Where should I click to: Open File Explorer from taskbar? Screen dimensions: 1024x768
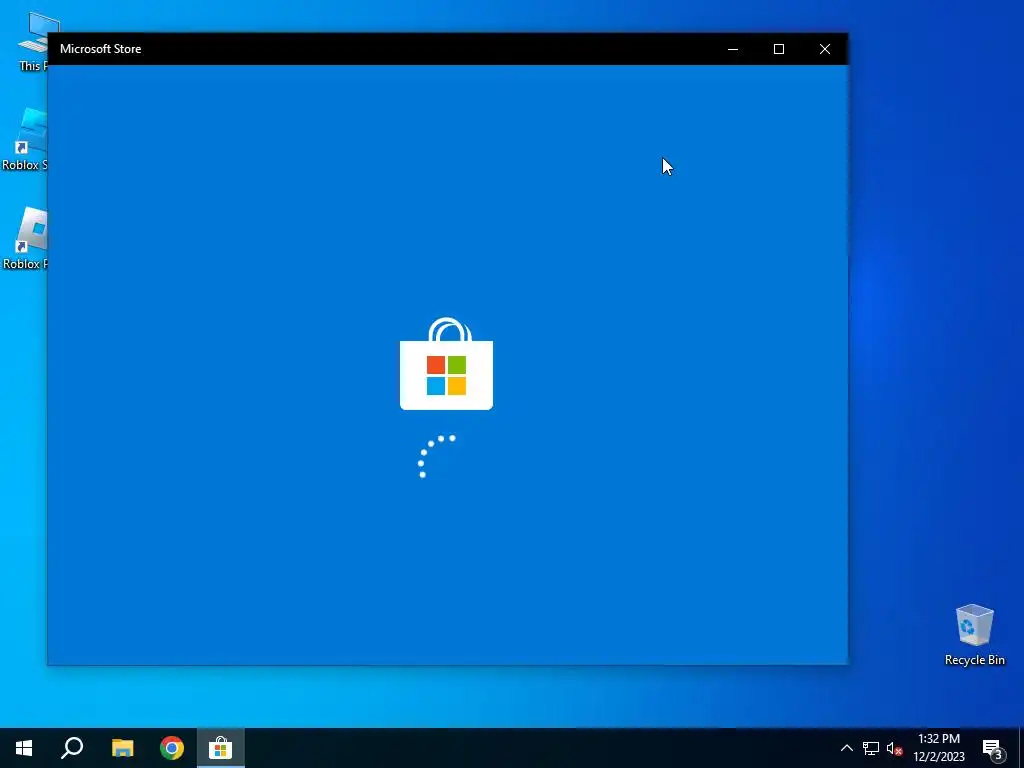tap(122, 748)
